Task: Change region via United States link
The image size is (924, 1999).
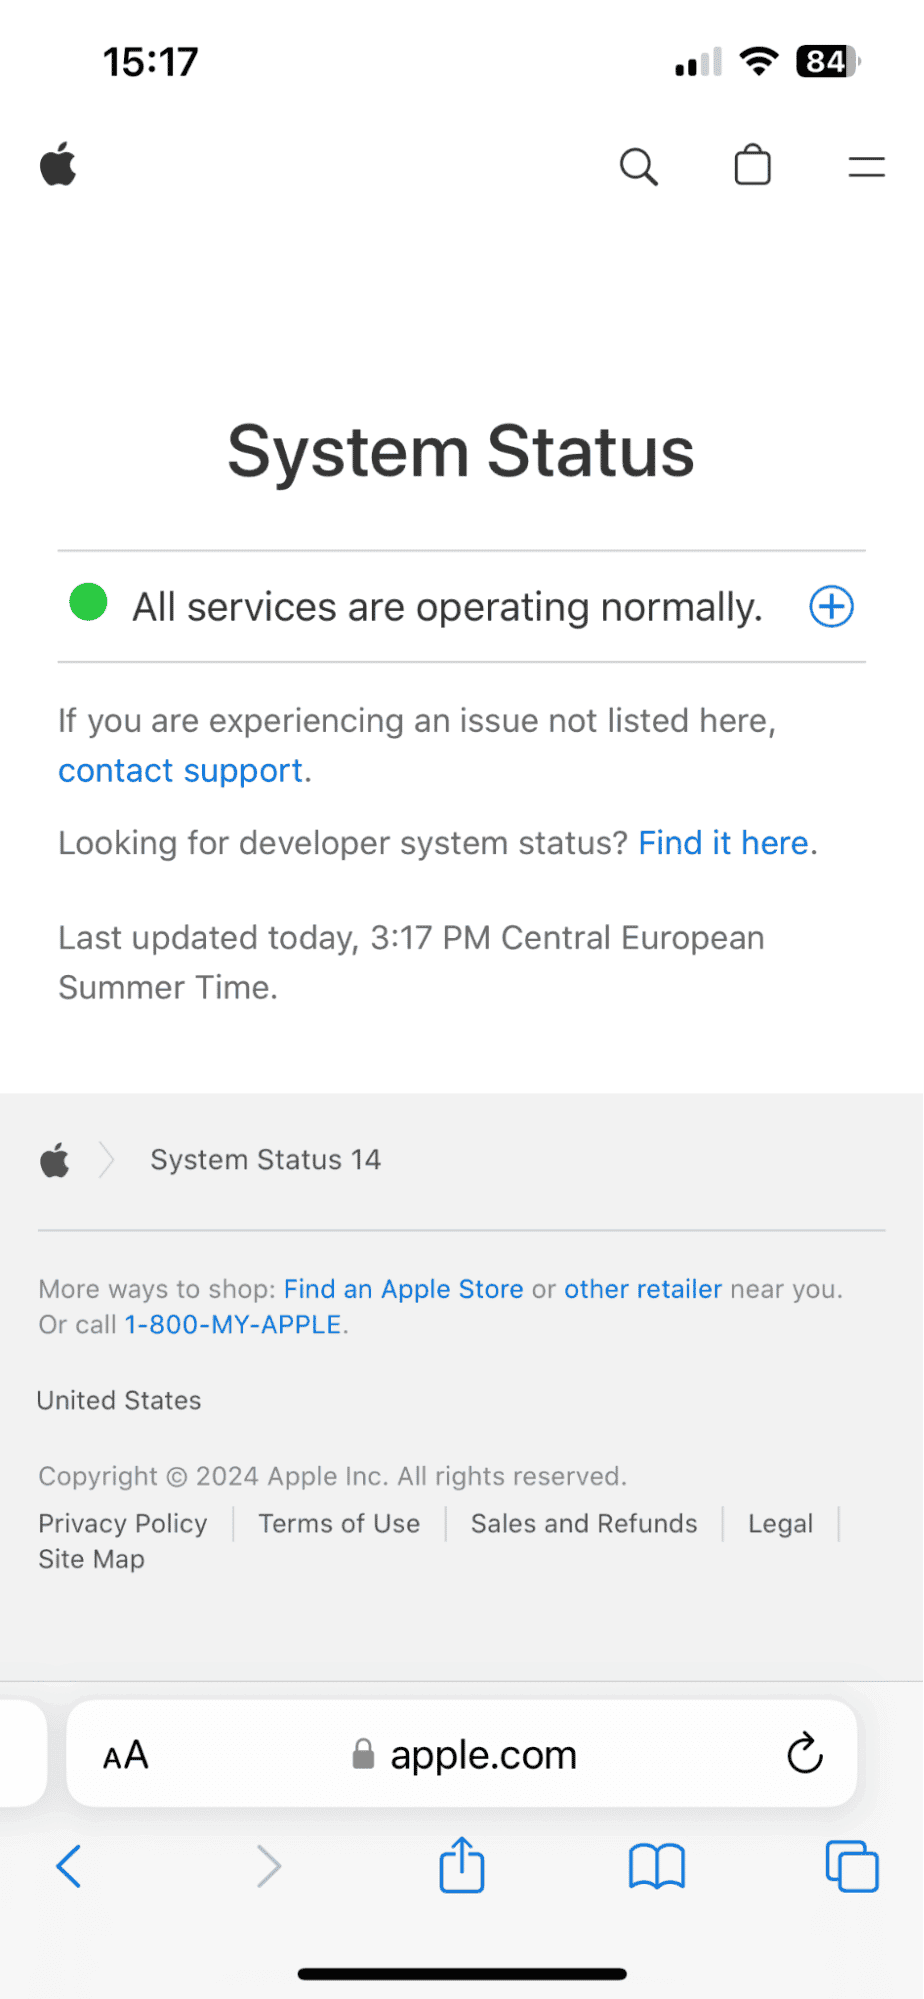Action: (x=118, y=1400)
